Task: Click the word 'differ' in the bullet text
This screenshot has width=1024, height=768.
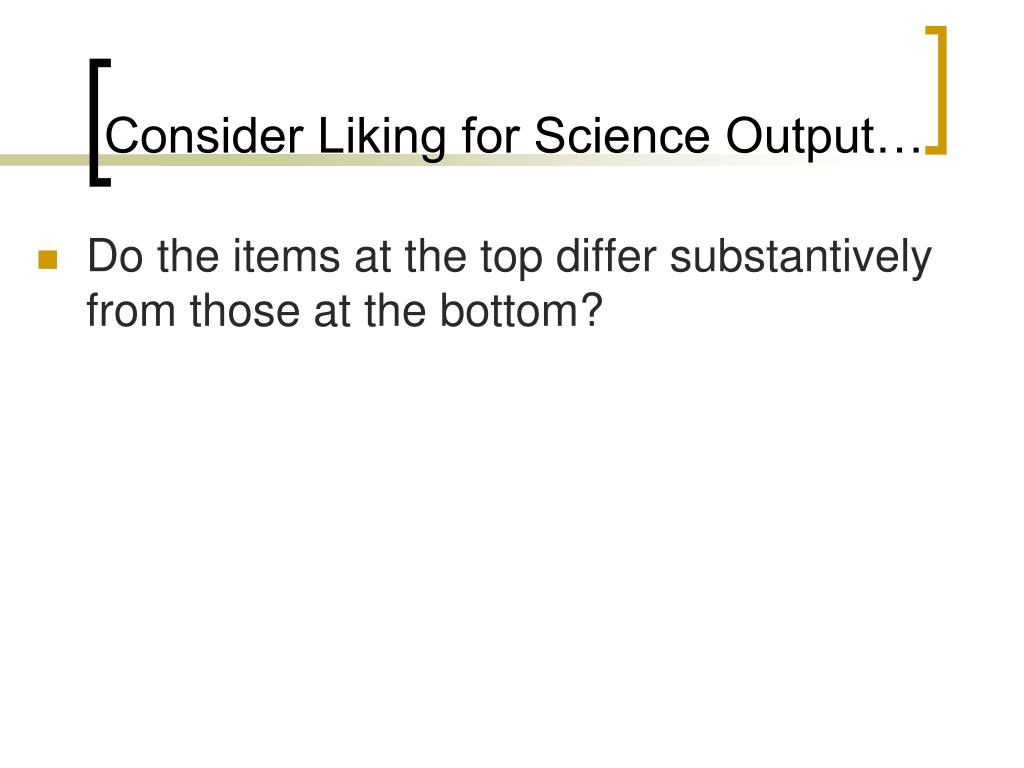Action: point(605,256)
